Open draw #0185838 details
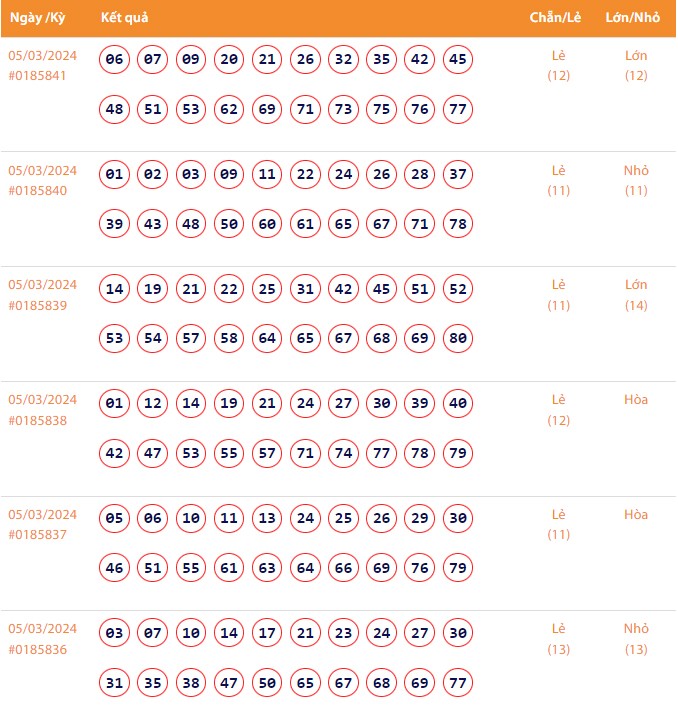678x717 pixels. tap(37, 420)
